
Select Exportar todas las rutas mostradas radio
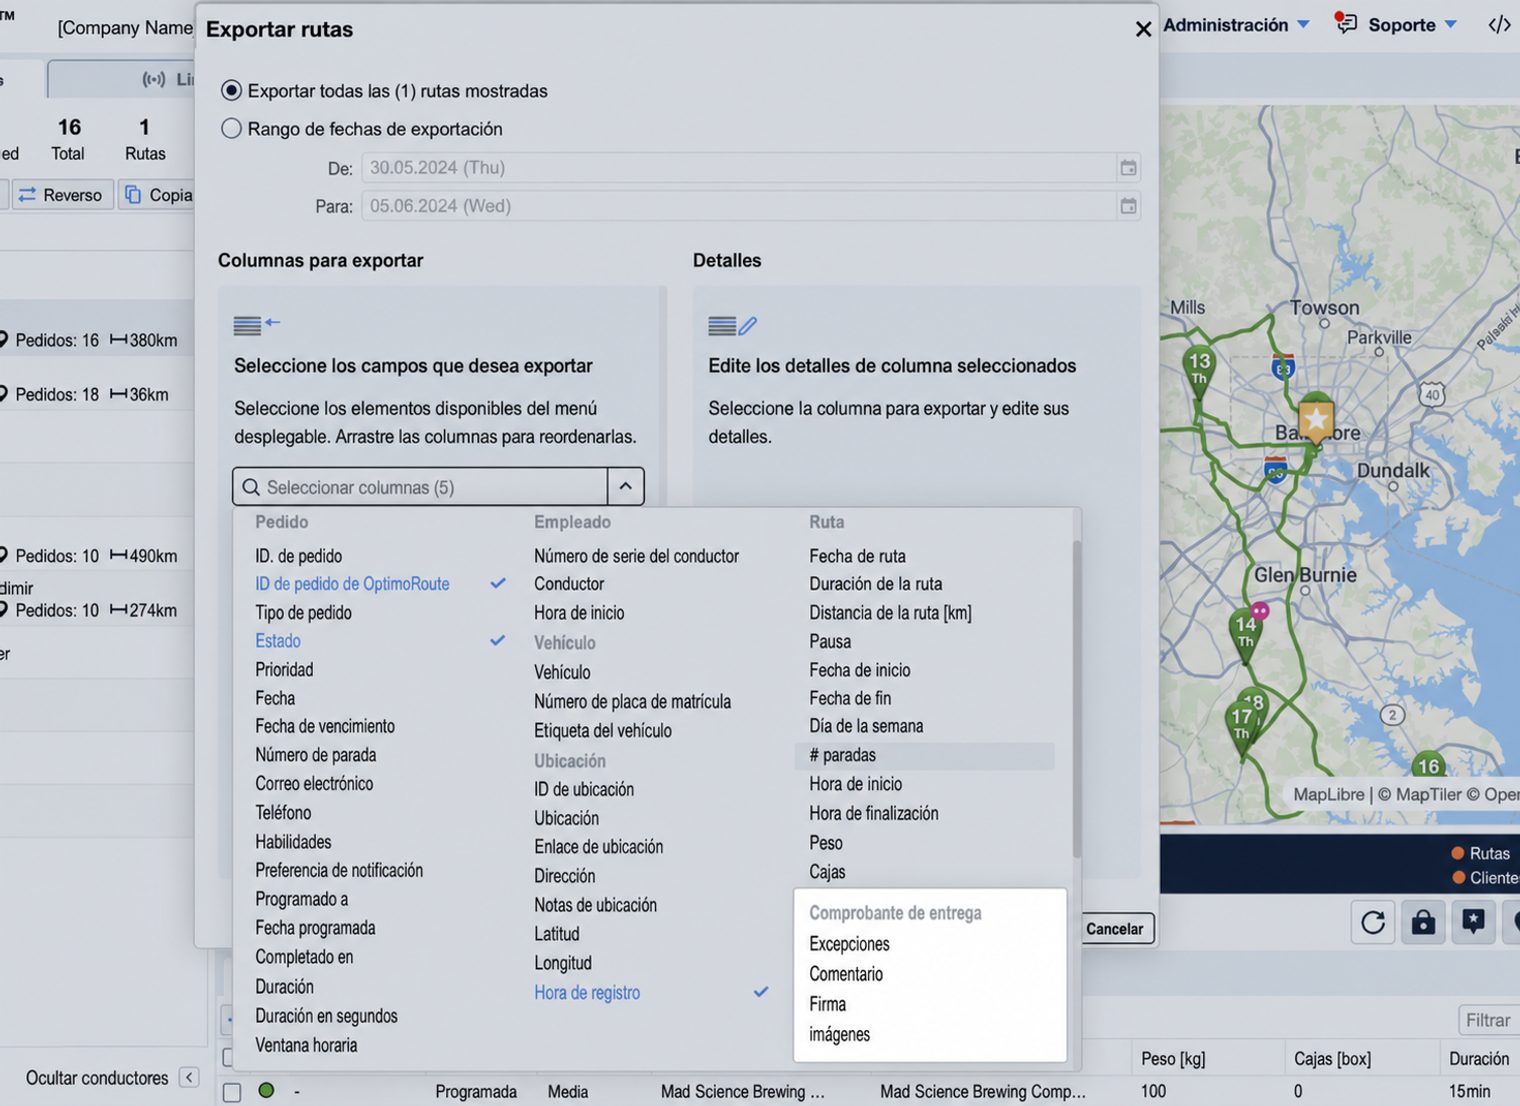pos(231,91)
